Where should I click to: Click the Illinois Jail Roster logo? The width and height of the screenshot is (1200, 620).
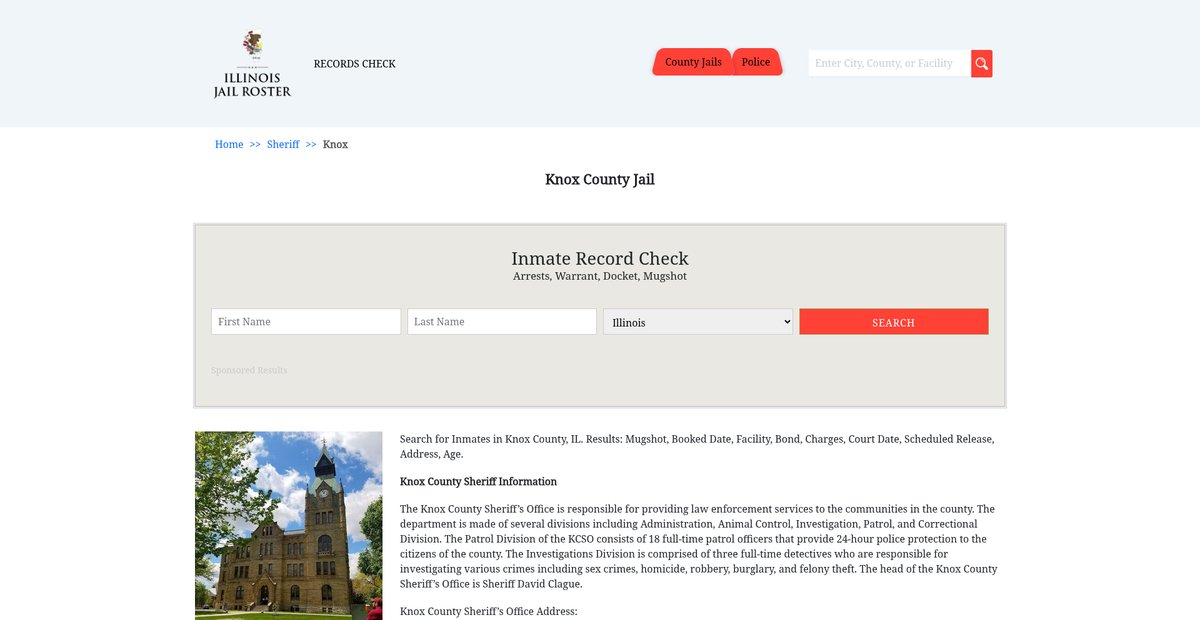pyautogui.click(x=252, y=64)
